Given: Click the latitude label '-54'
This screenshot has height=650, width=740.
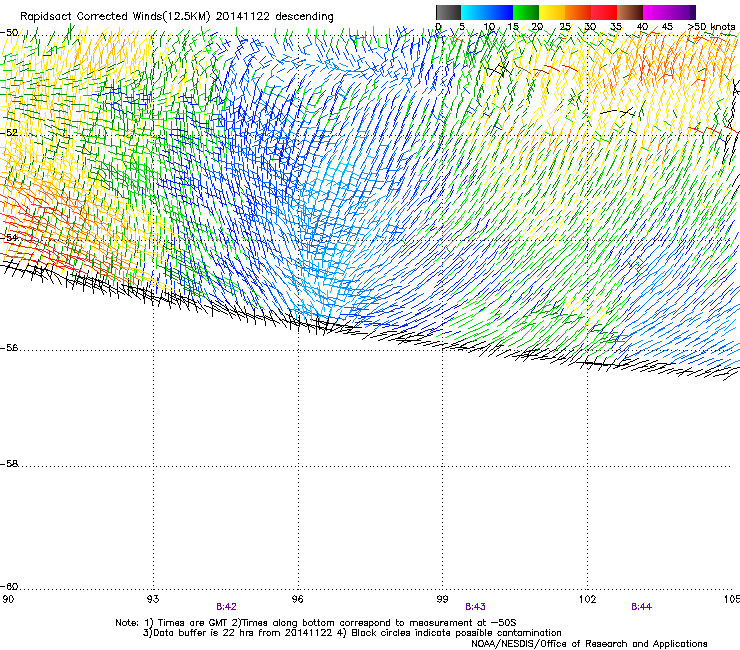Looking at the screenshot, I should coord(9,237).
